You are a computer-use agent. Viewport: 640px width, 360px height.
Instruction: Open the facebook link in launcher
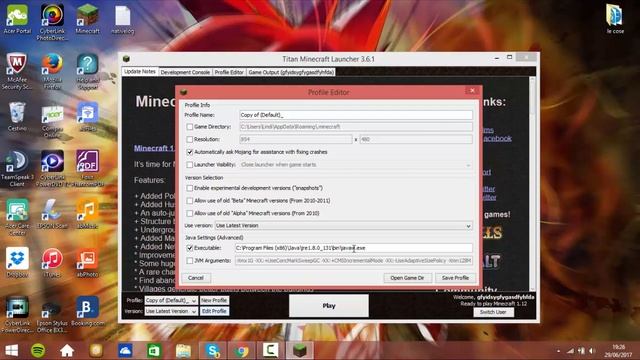click(497, 139)
